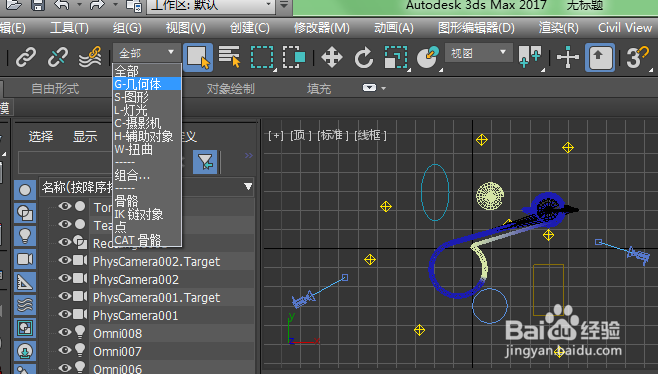Open the 视图 reference coordinate dropdown
Viewport: 658px width, 374px height.
click(x=478, y=53)
